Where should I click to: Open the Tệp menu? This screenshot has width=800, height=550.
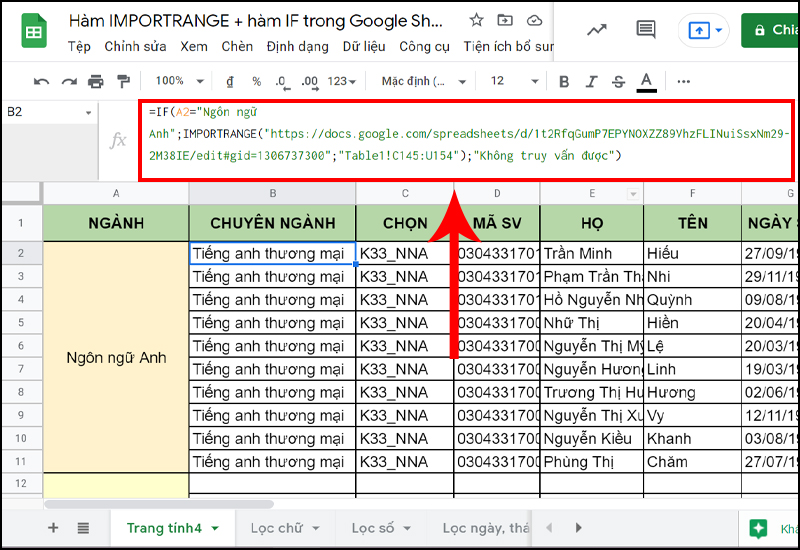pos(79,46)
